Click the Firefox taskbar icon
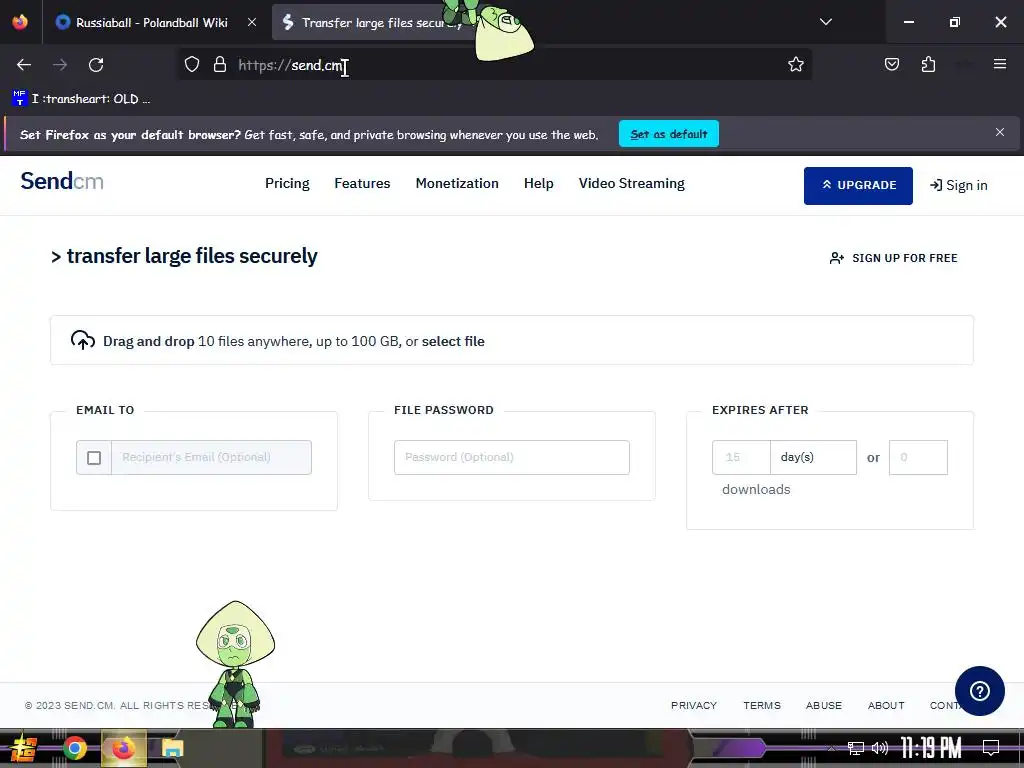The width and height of the screenshot is (1024, 768). [x=123, y=748]
